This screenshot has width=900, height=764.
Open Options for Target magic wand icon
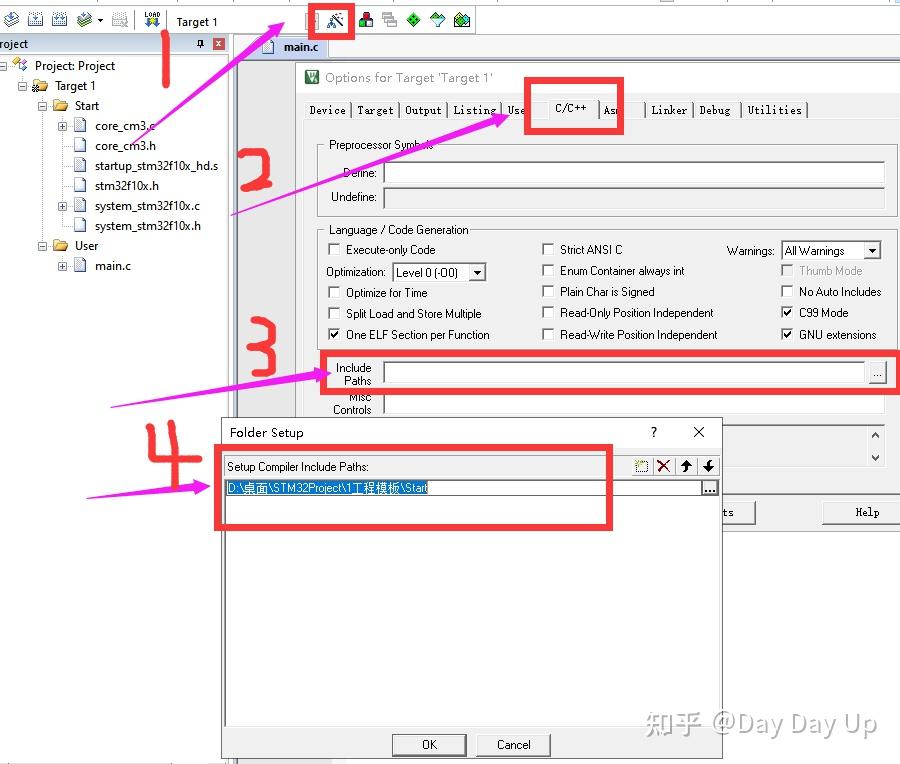335,21
